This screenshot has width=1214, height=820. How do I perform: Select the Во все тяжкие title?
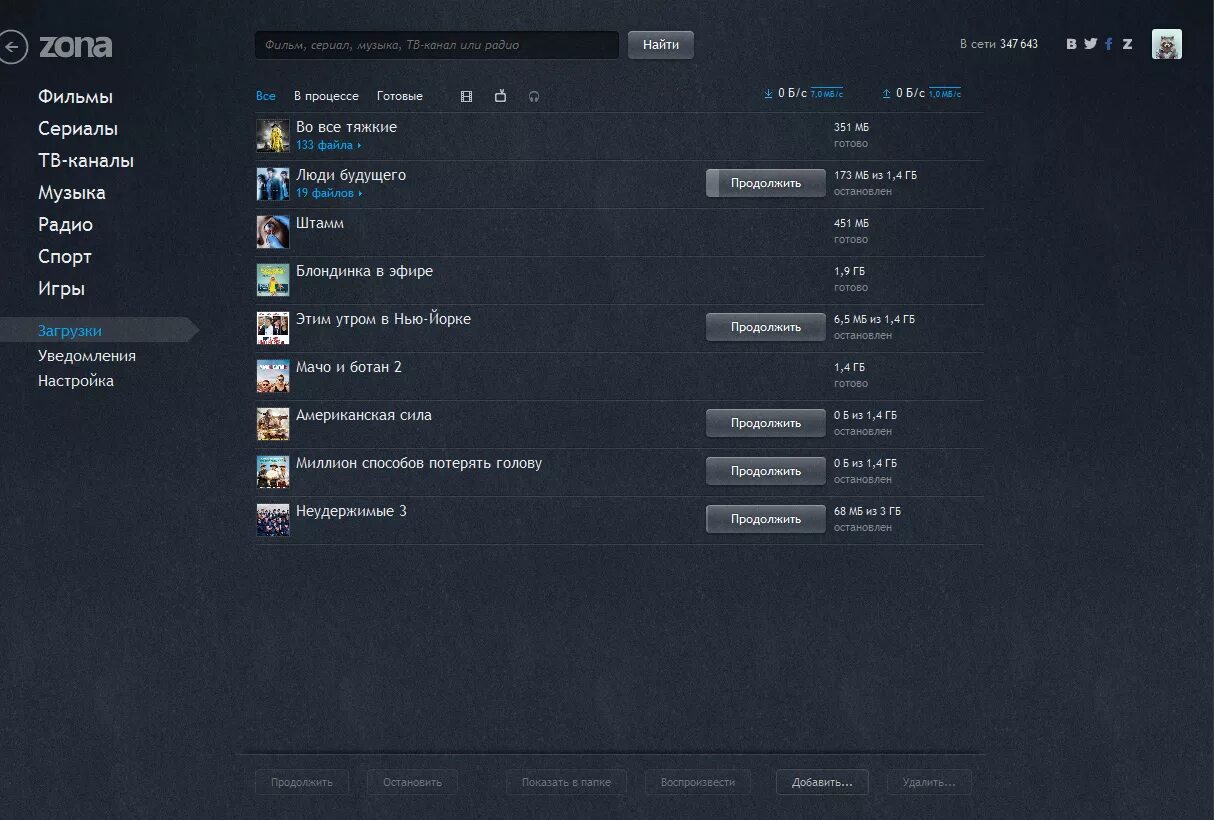346,127
